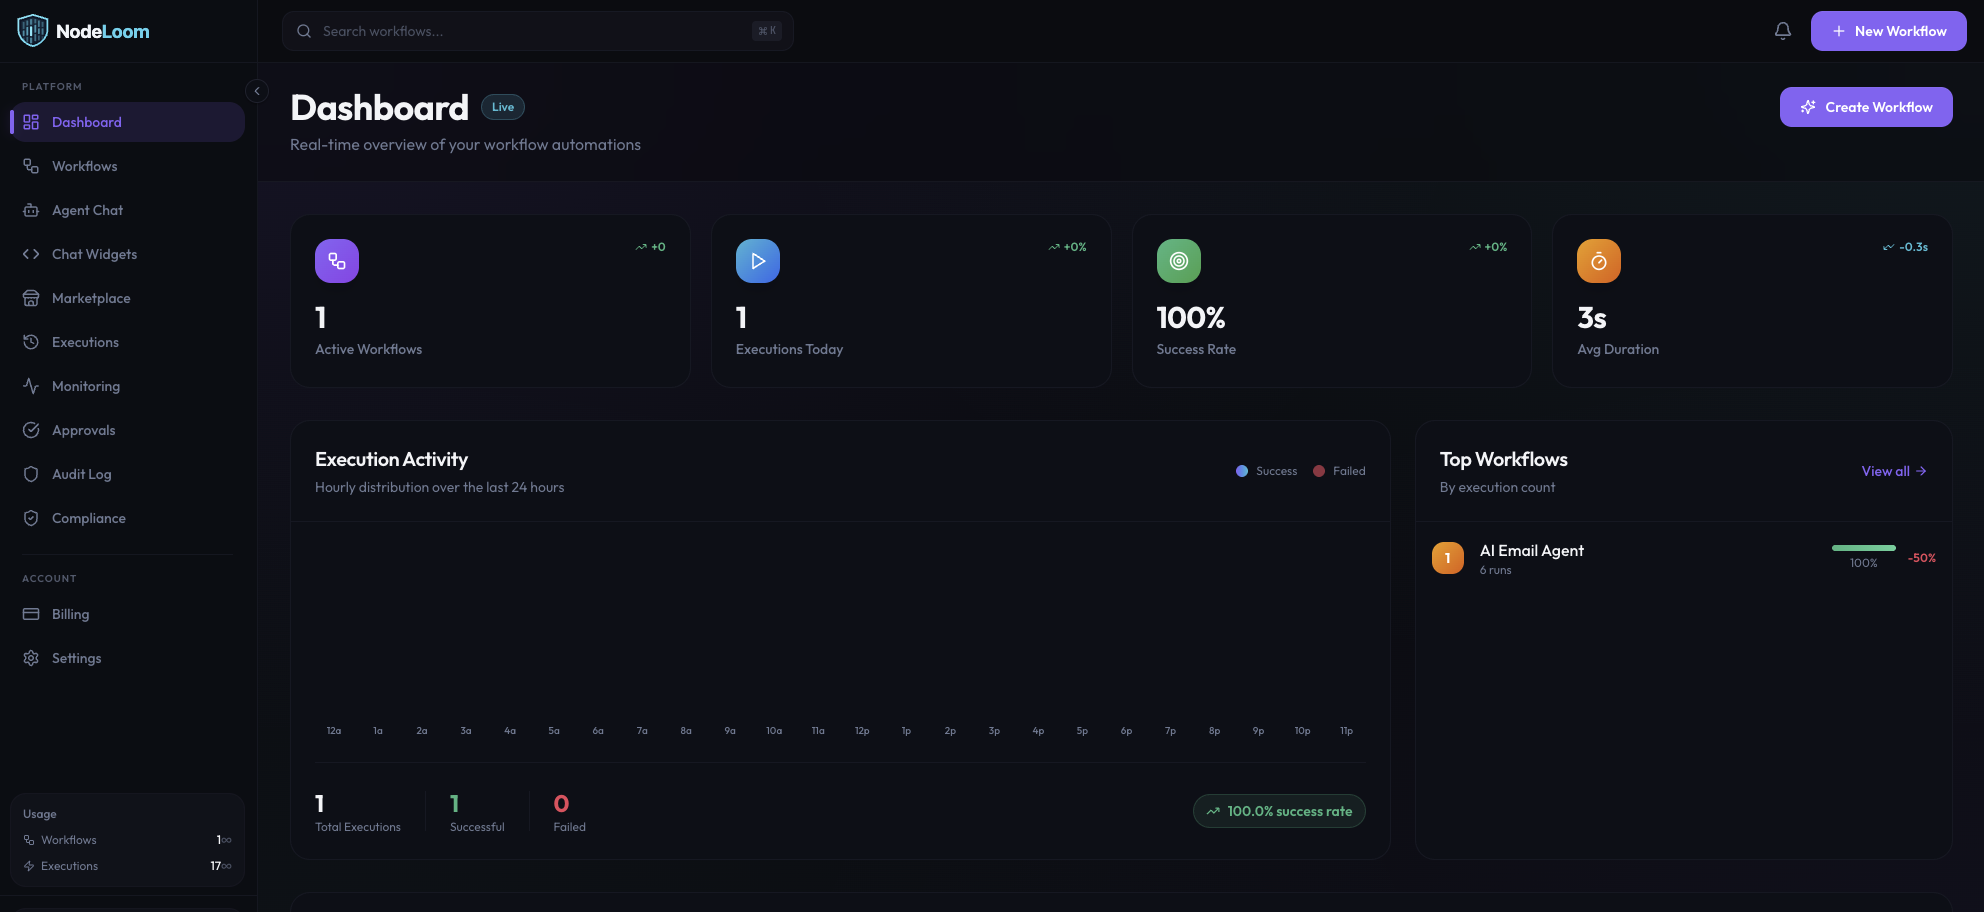Open Agent Chat from the sidebar

click(127, 210)
